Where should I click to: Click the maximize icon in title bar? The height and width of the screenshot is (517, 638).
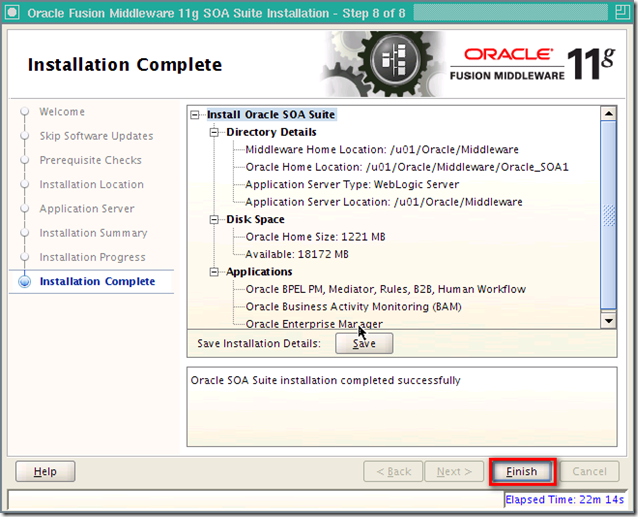click(x=622, y=12)
